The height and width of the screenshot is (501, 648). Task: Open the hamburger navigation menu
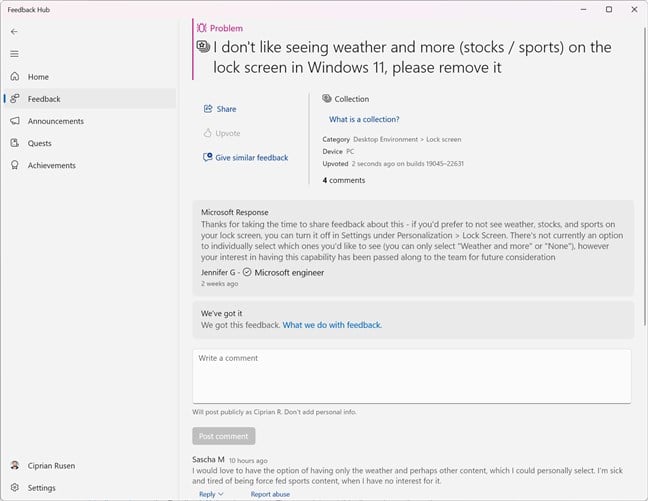(14, 54)
